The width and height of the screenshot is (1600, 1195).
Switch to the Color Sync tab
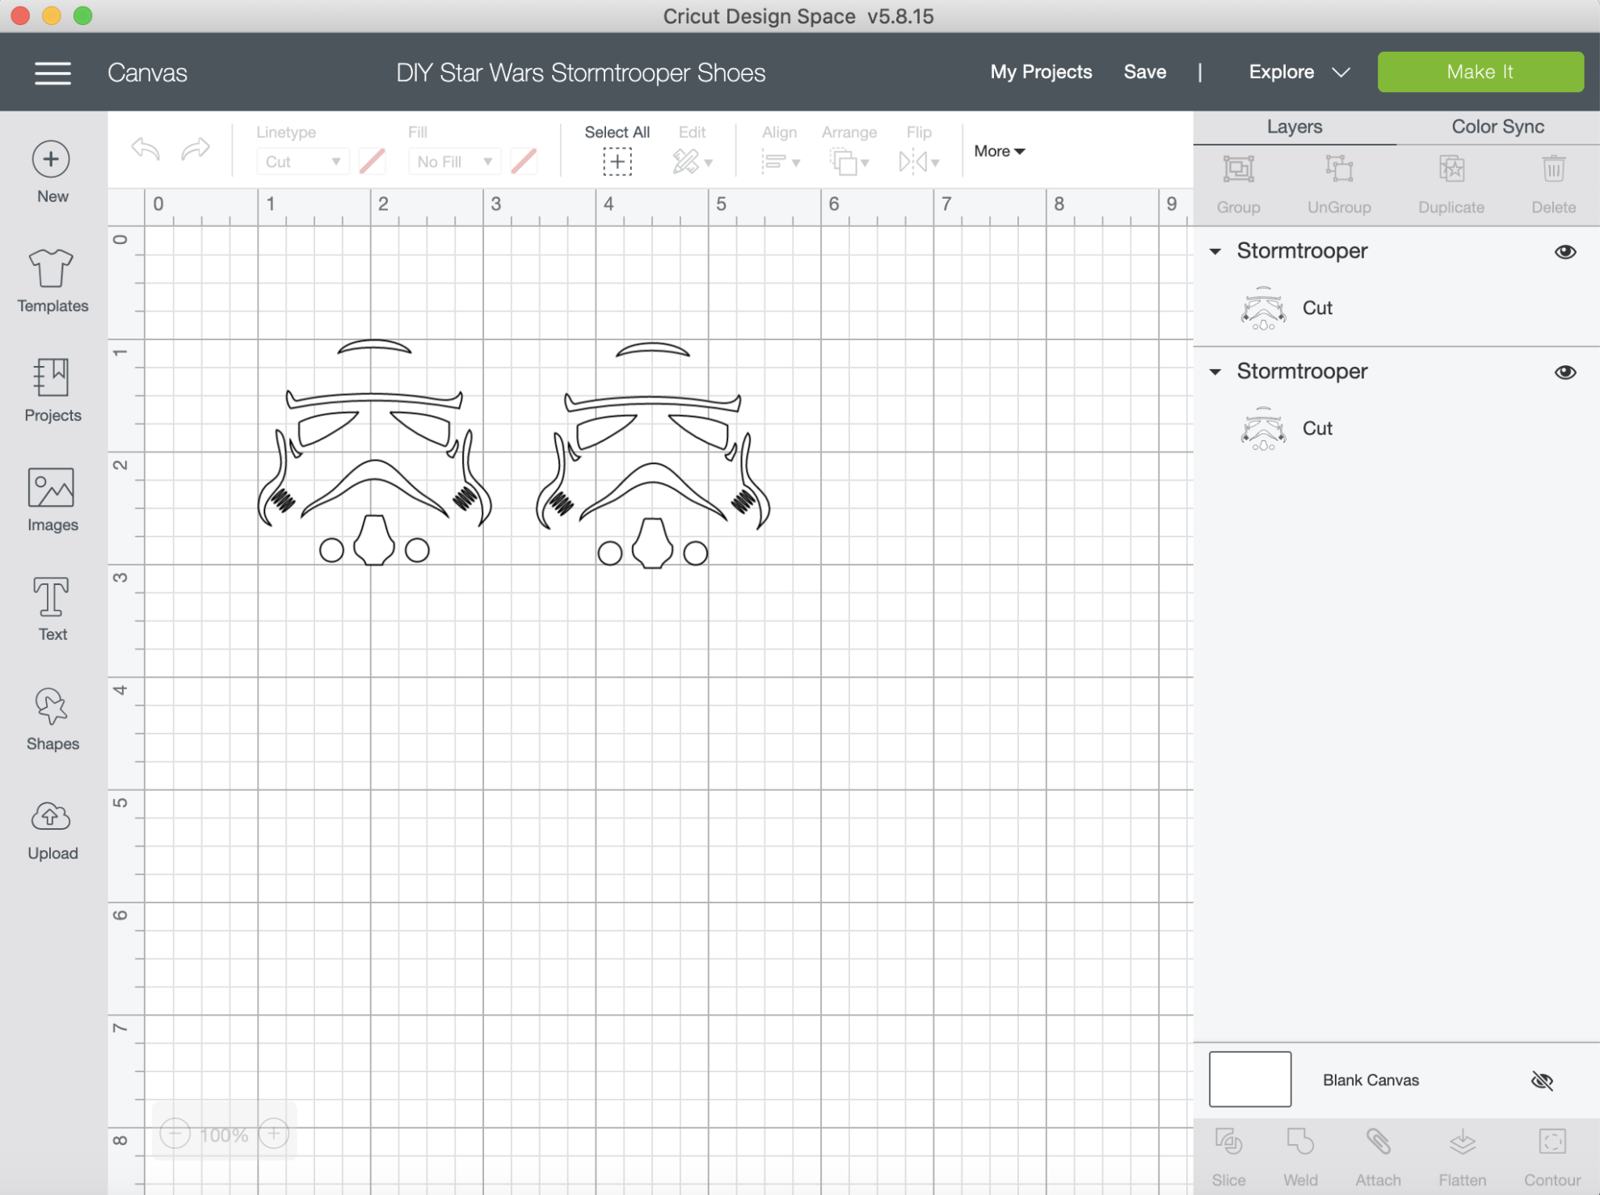pos(1497,127)
